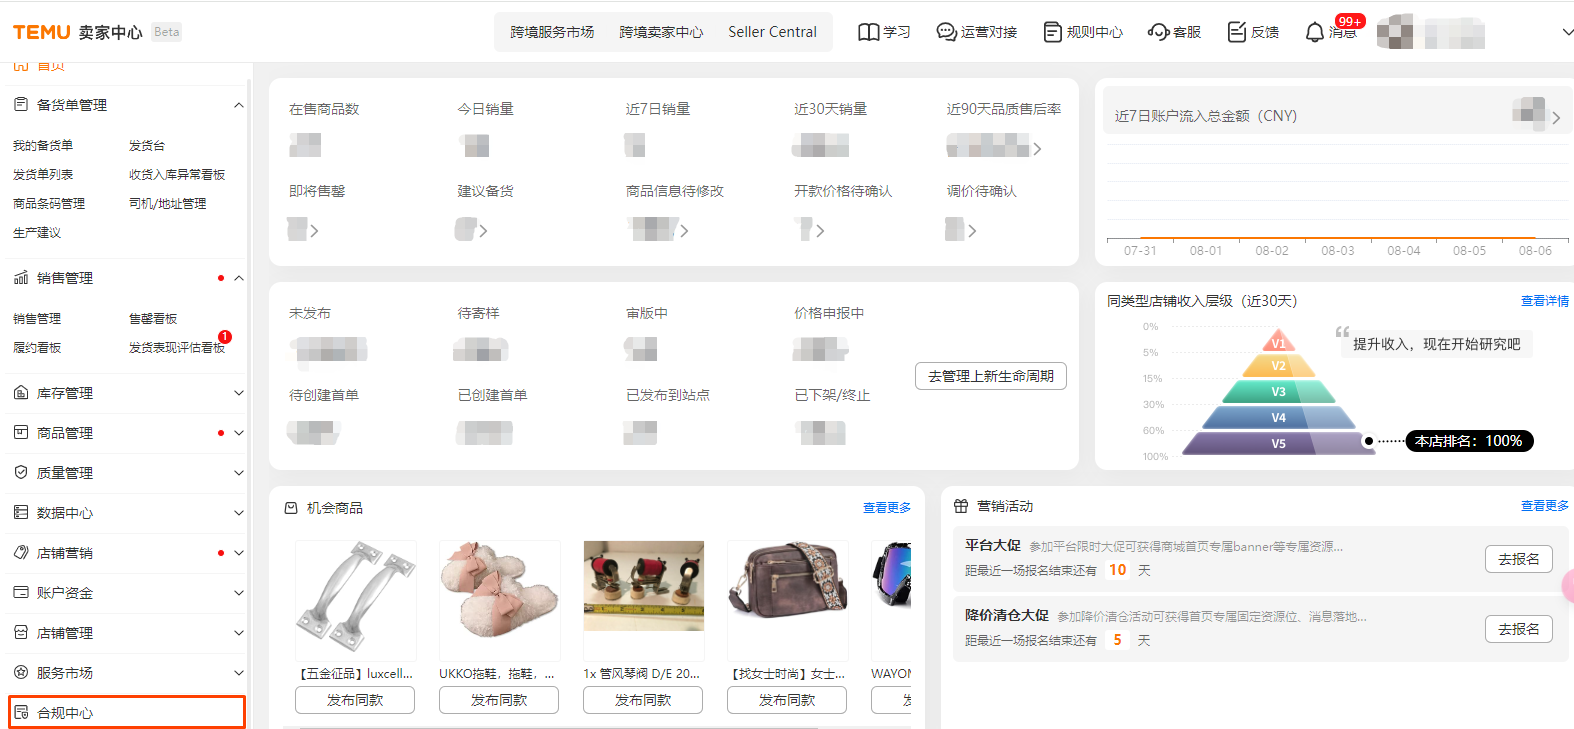
Task: Collapse the 备货单管理 section
Action: (x=238, y=105)
